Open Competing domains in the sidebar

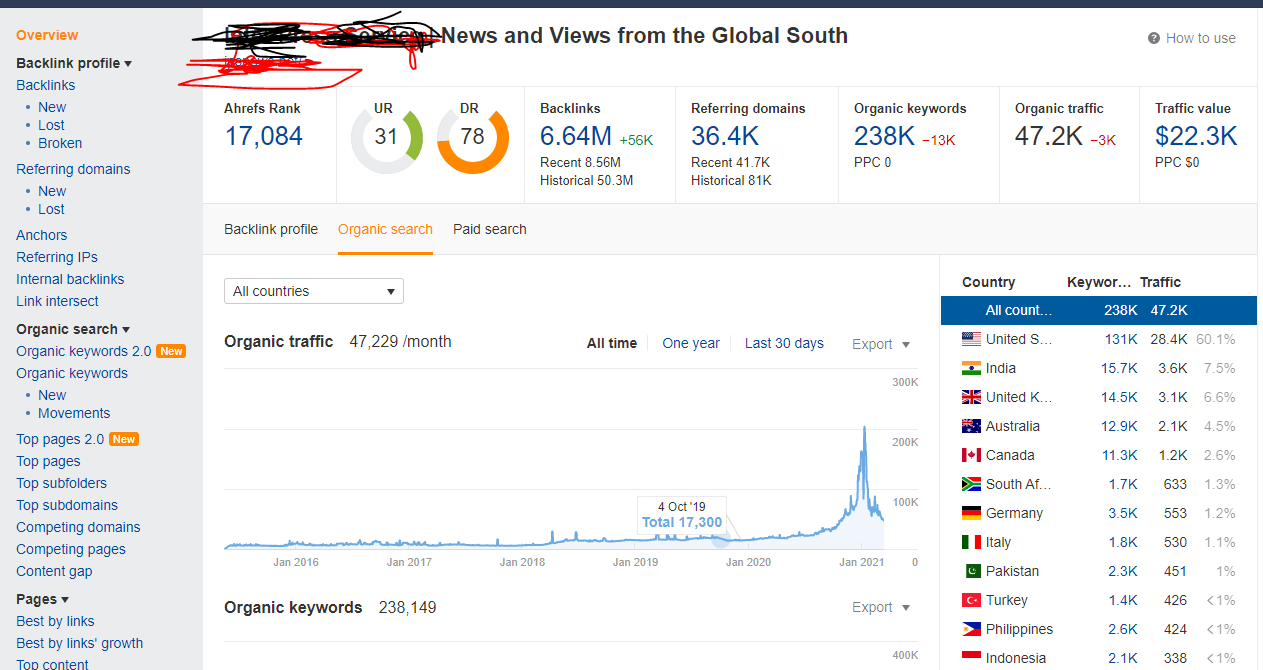click(x=78, y=527)
